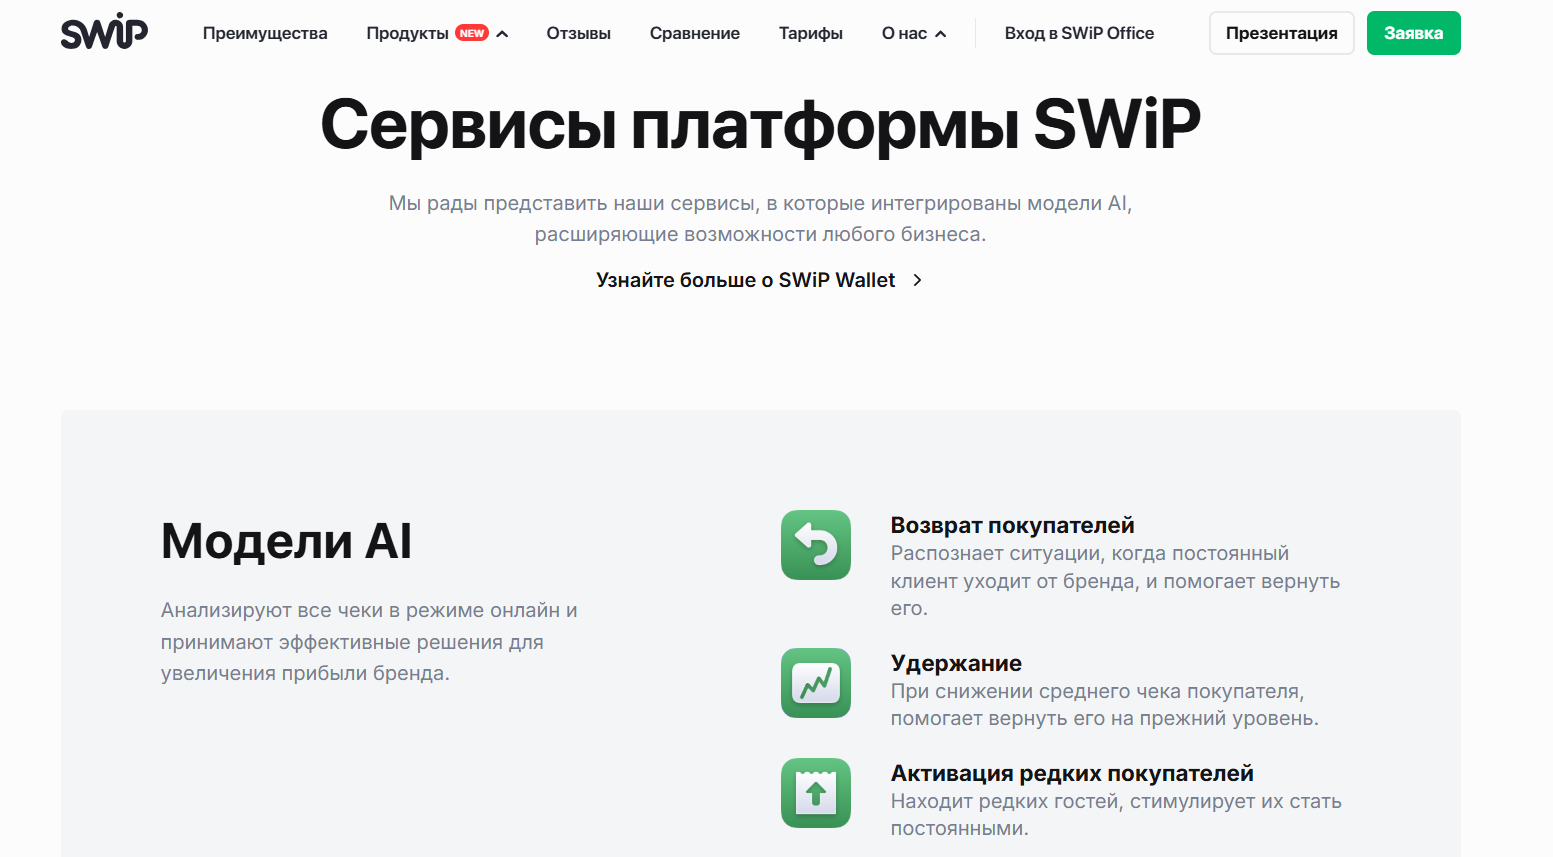Click the Возврат покупателей heading
1553x857 pixels.
[x=1012, y=525]
